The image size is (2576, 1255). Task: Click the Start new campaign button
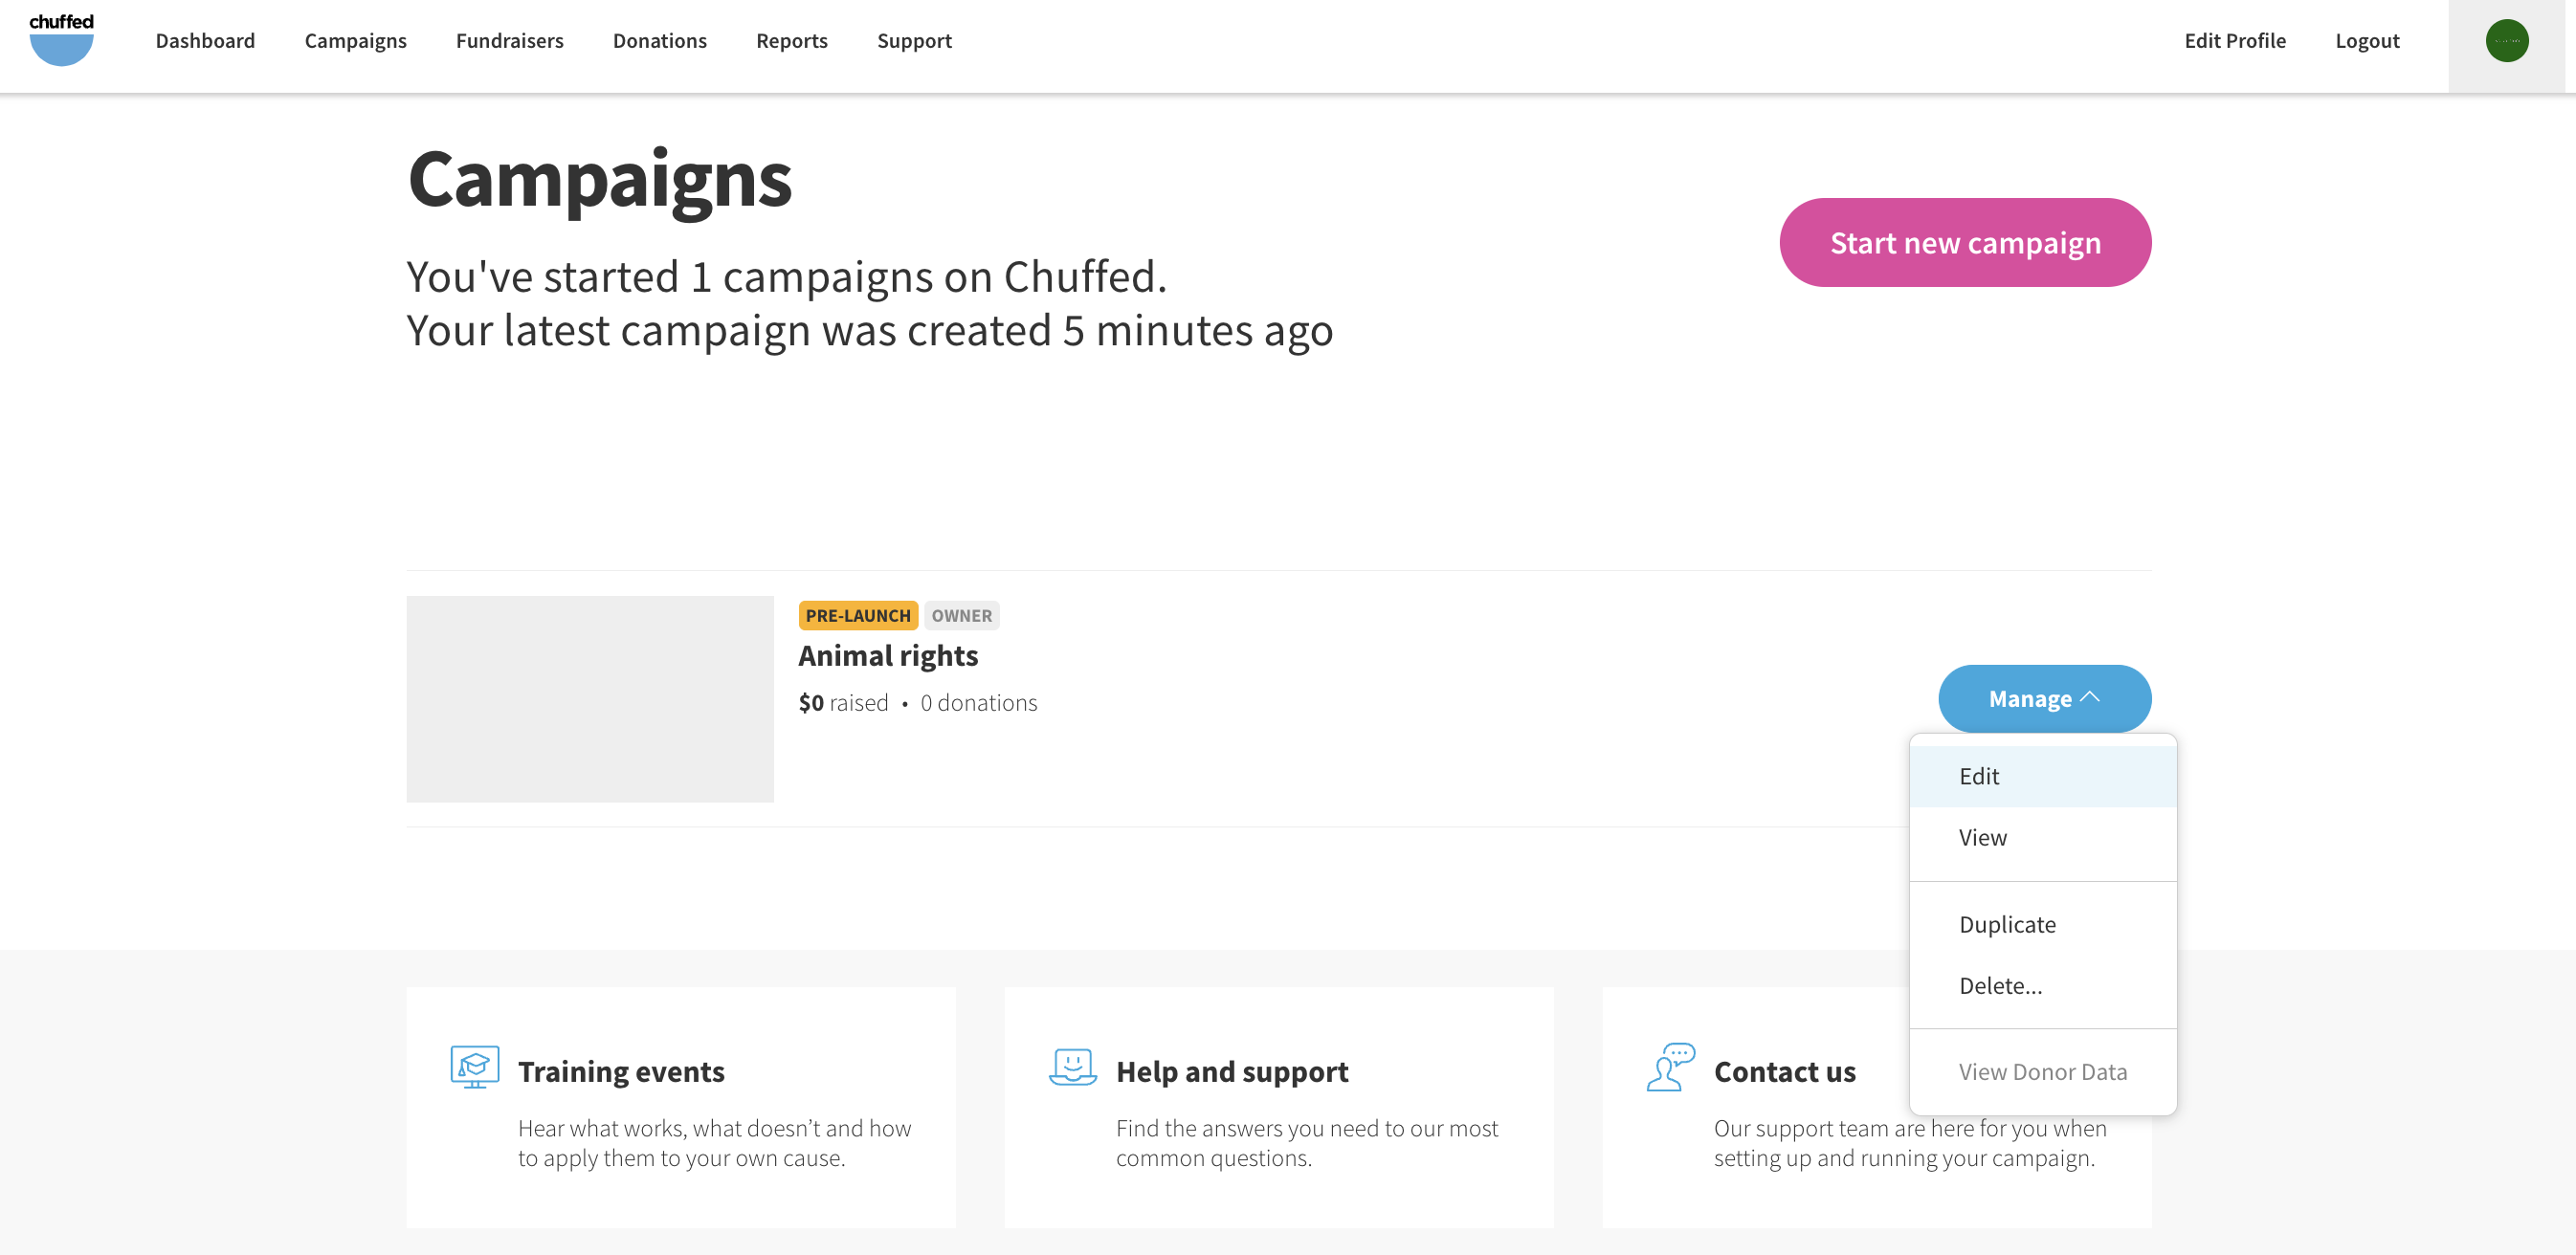pos(1964,242)
